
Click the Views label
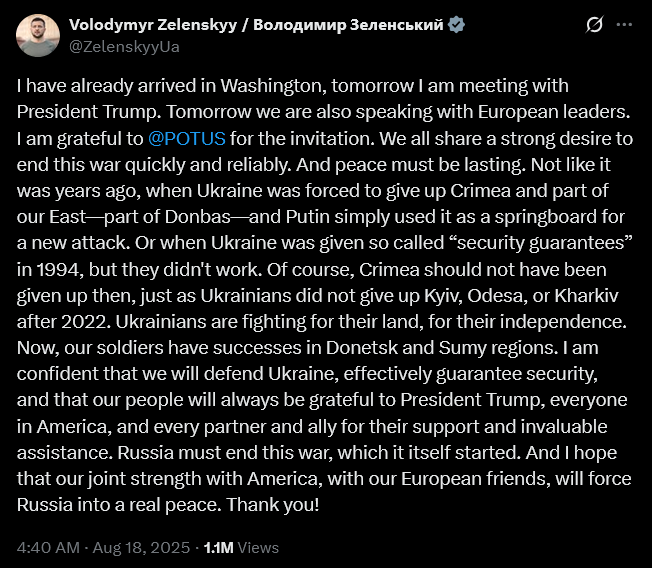258,548
